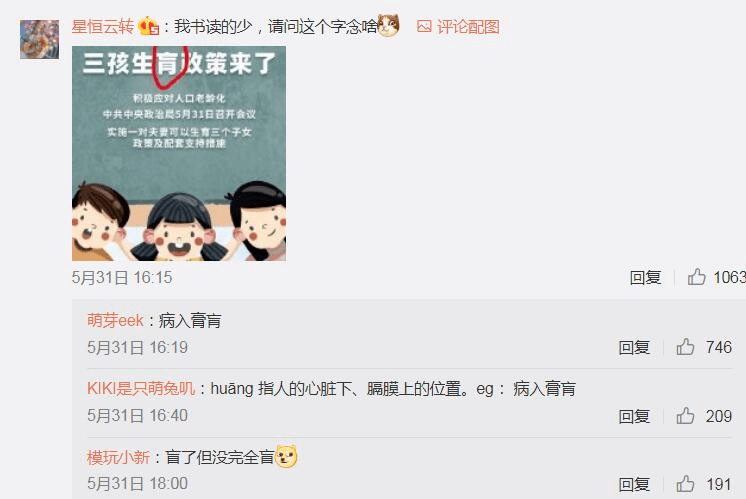Enlarge the 三孩生育政策来了 comment image
Viewport: 746px width, 499px height.
[179, 153]
